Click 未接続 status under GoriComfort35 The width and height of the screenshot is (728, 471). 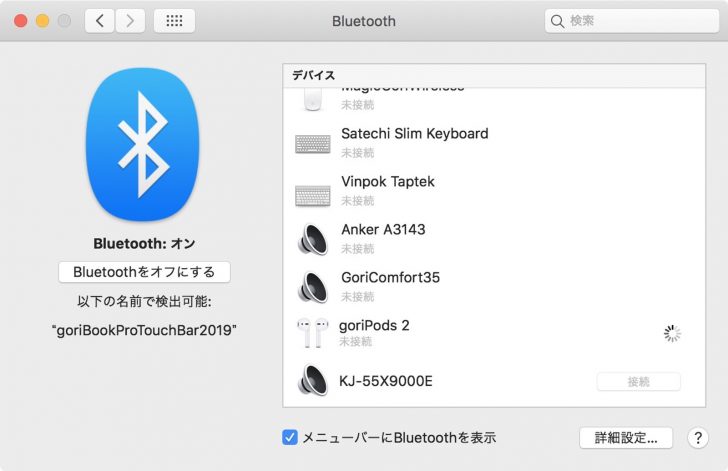coord(358,297)
